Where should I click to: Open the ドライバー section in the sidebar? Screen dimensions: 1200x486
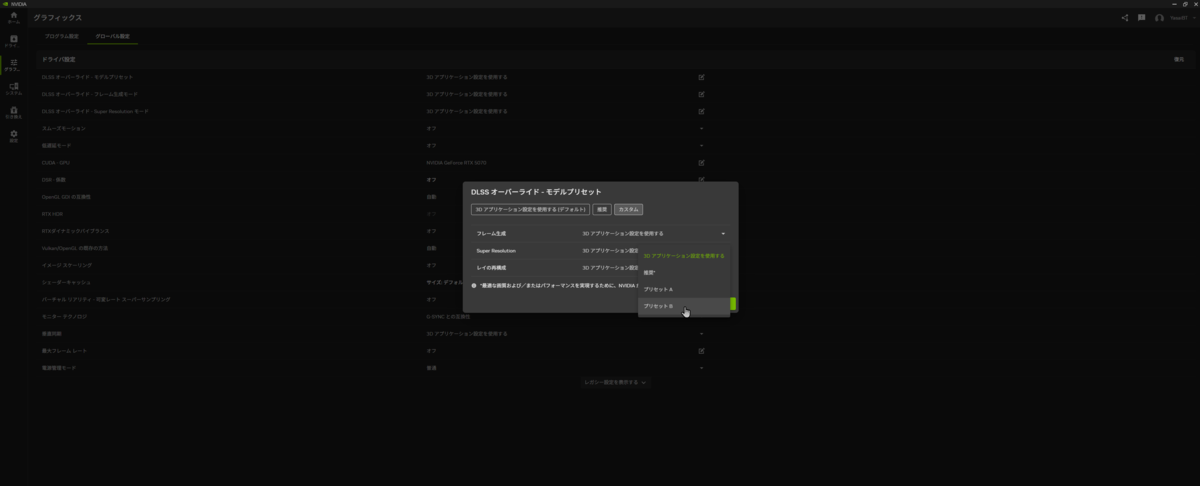pos(13,41)
